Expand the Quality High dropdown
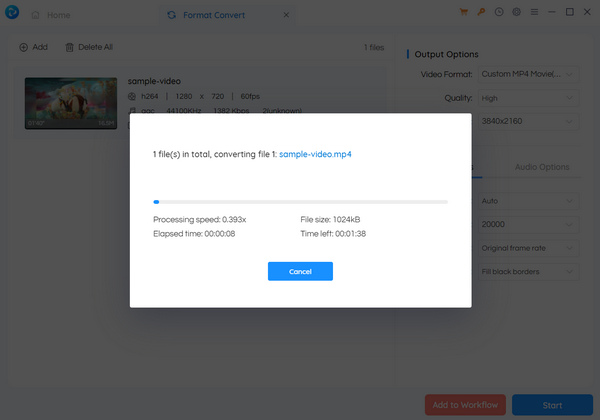 528,98
